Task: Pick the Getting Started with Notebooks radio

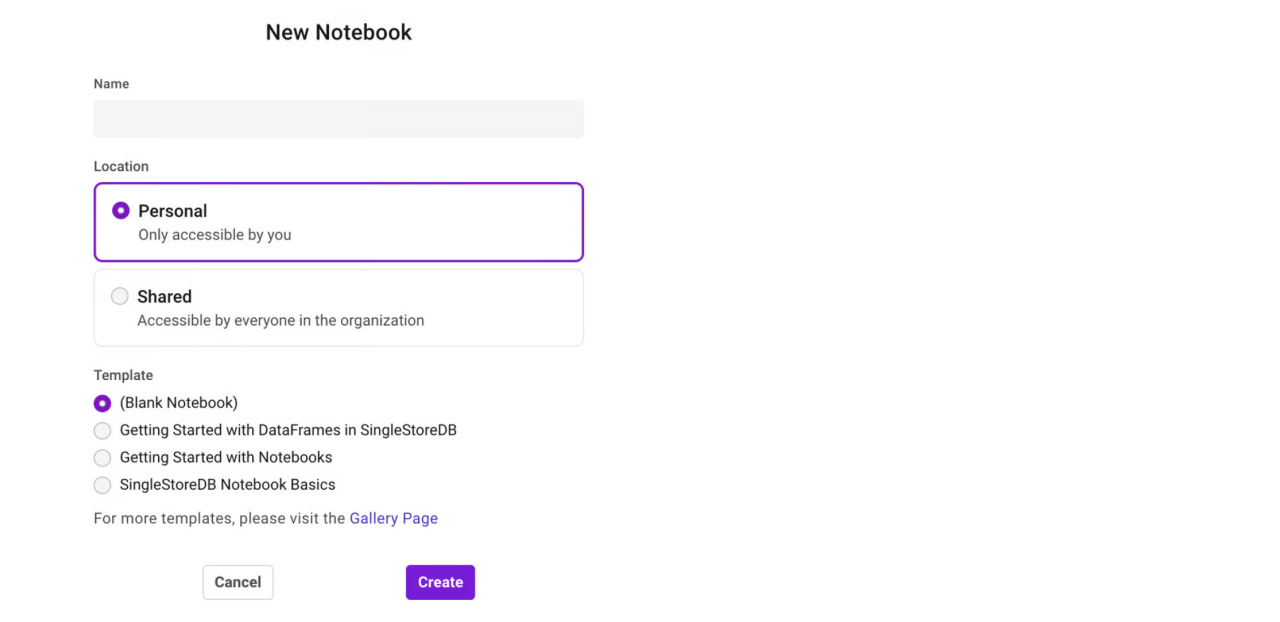Action: pos(102,458)
